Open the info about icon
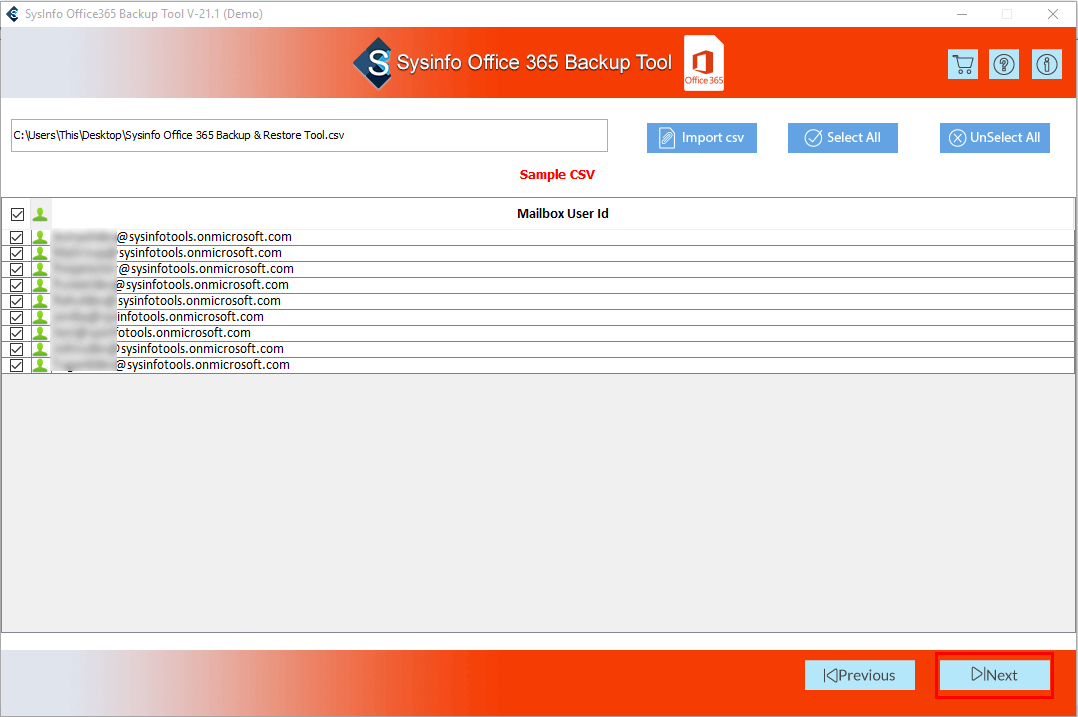 tap(1046, 65)
